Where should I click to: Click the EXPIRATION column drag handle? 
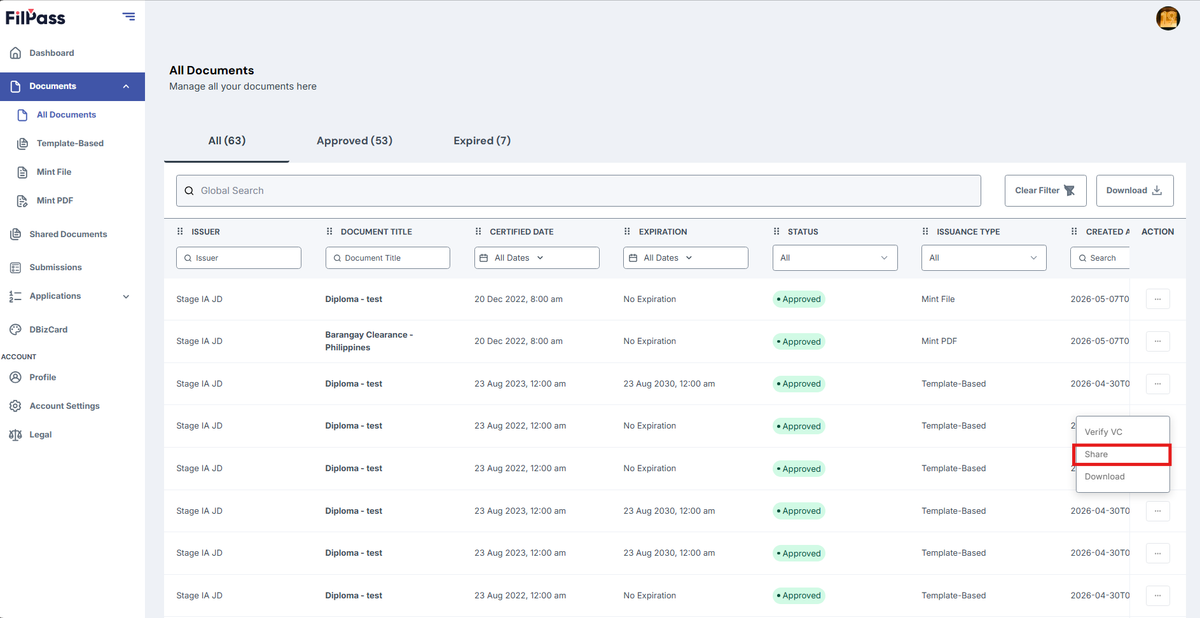tap(628, 231)
